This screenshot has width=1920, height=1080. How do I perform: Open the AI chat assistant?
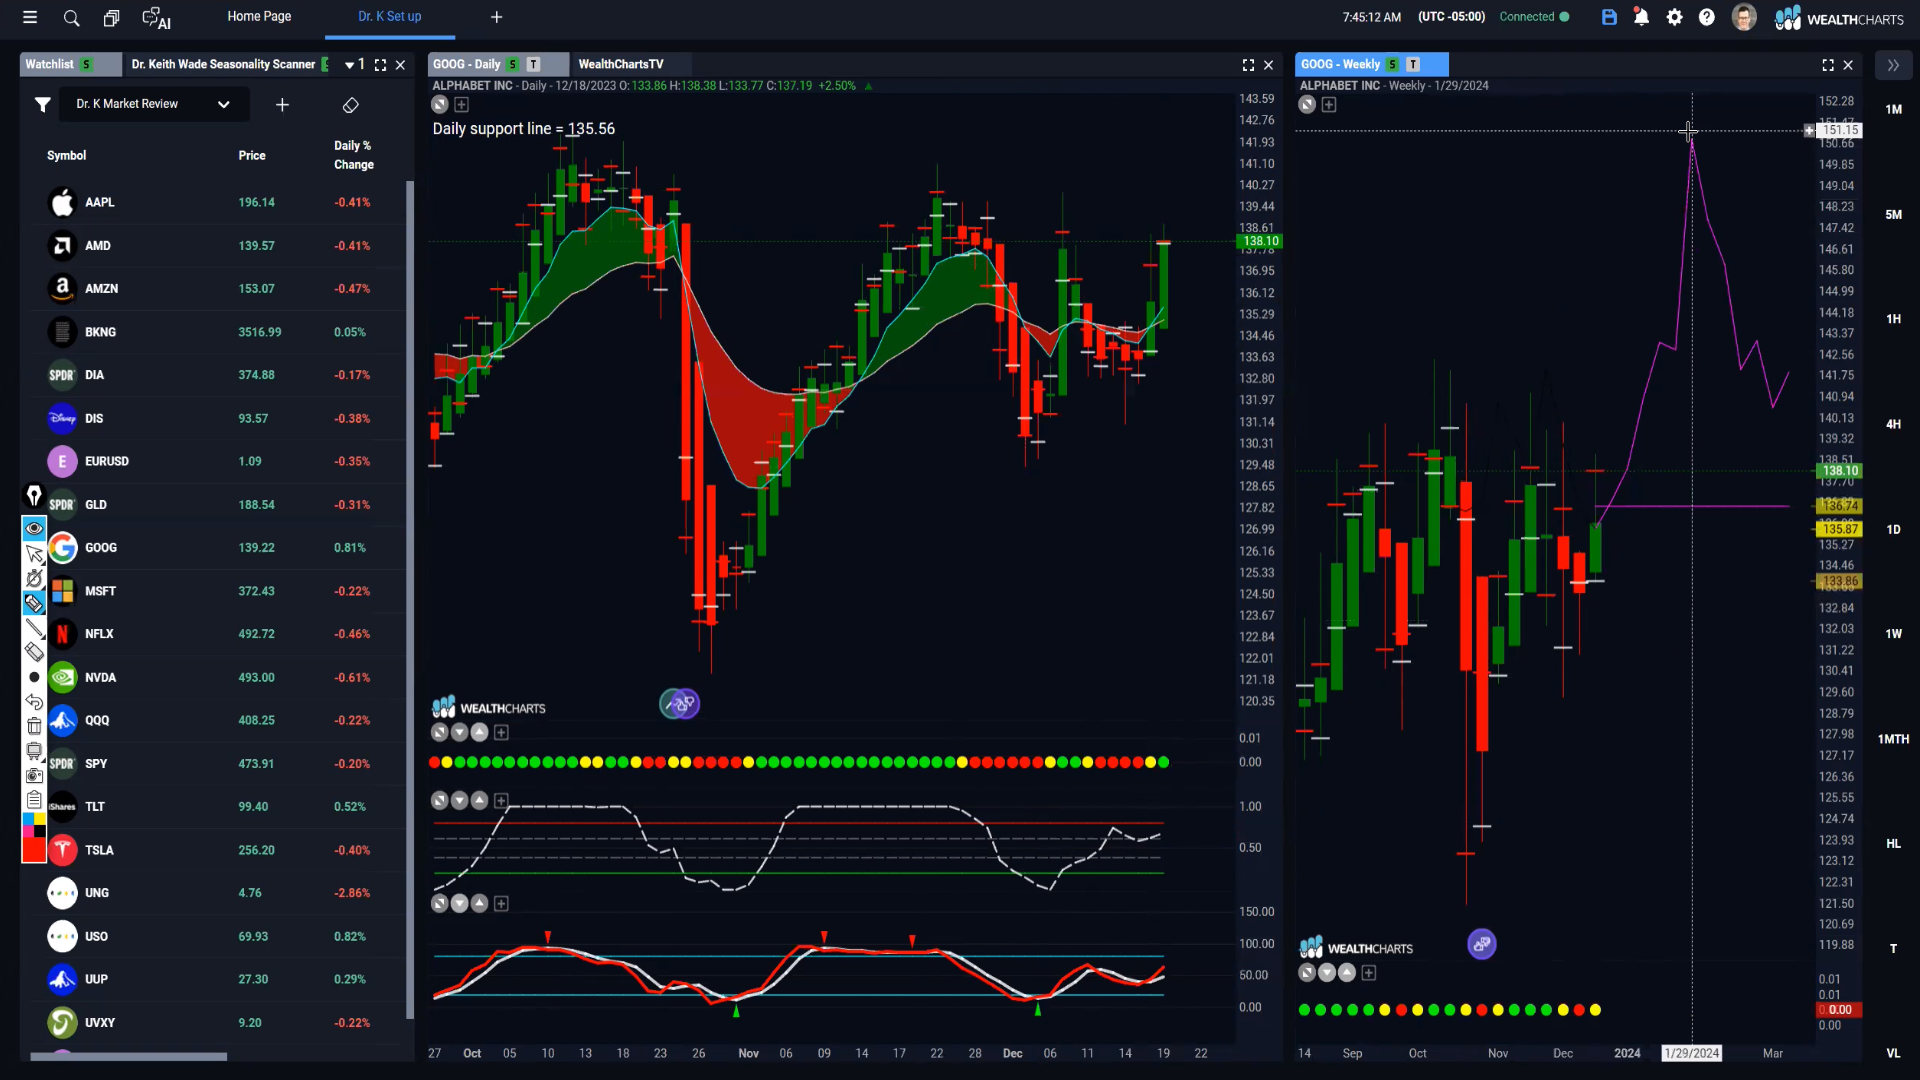tap(157, 18)
